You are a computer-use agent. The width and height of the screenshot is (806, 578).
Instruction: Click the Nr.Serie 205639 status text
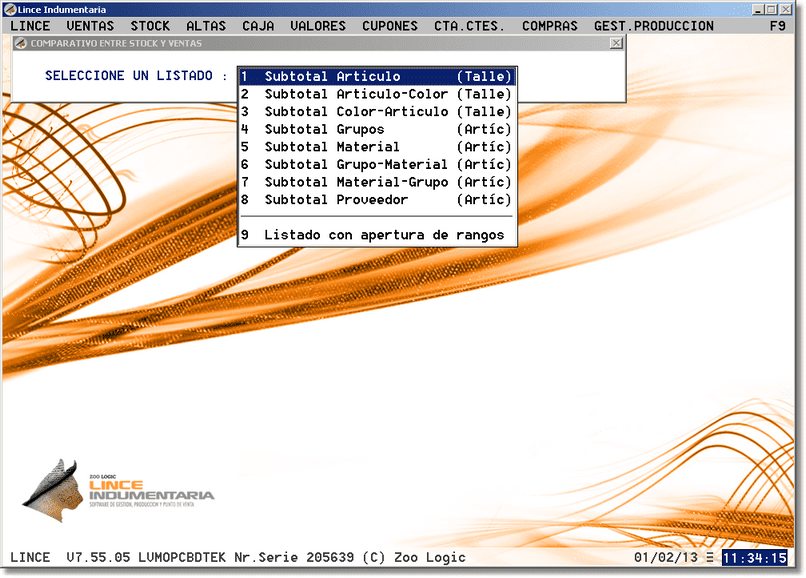coord(294,557)
